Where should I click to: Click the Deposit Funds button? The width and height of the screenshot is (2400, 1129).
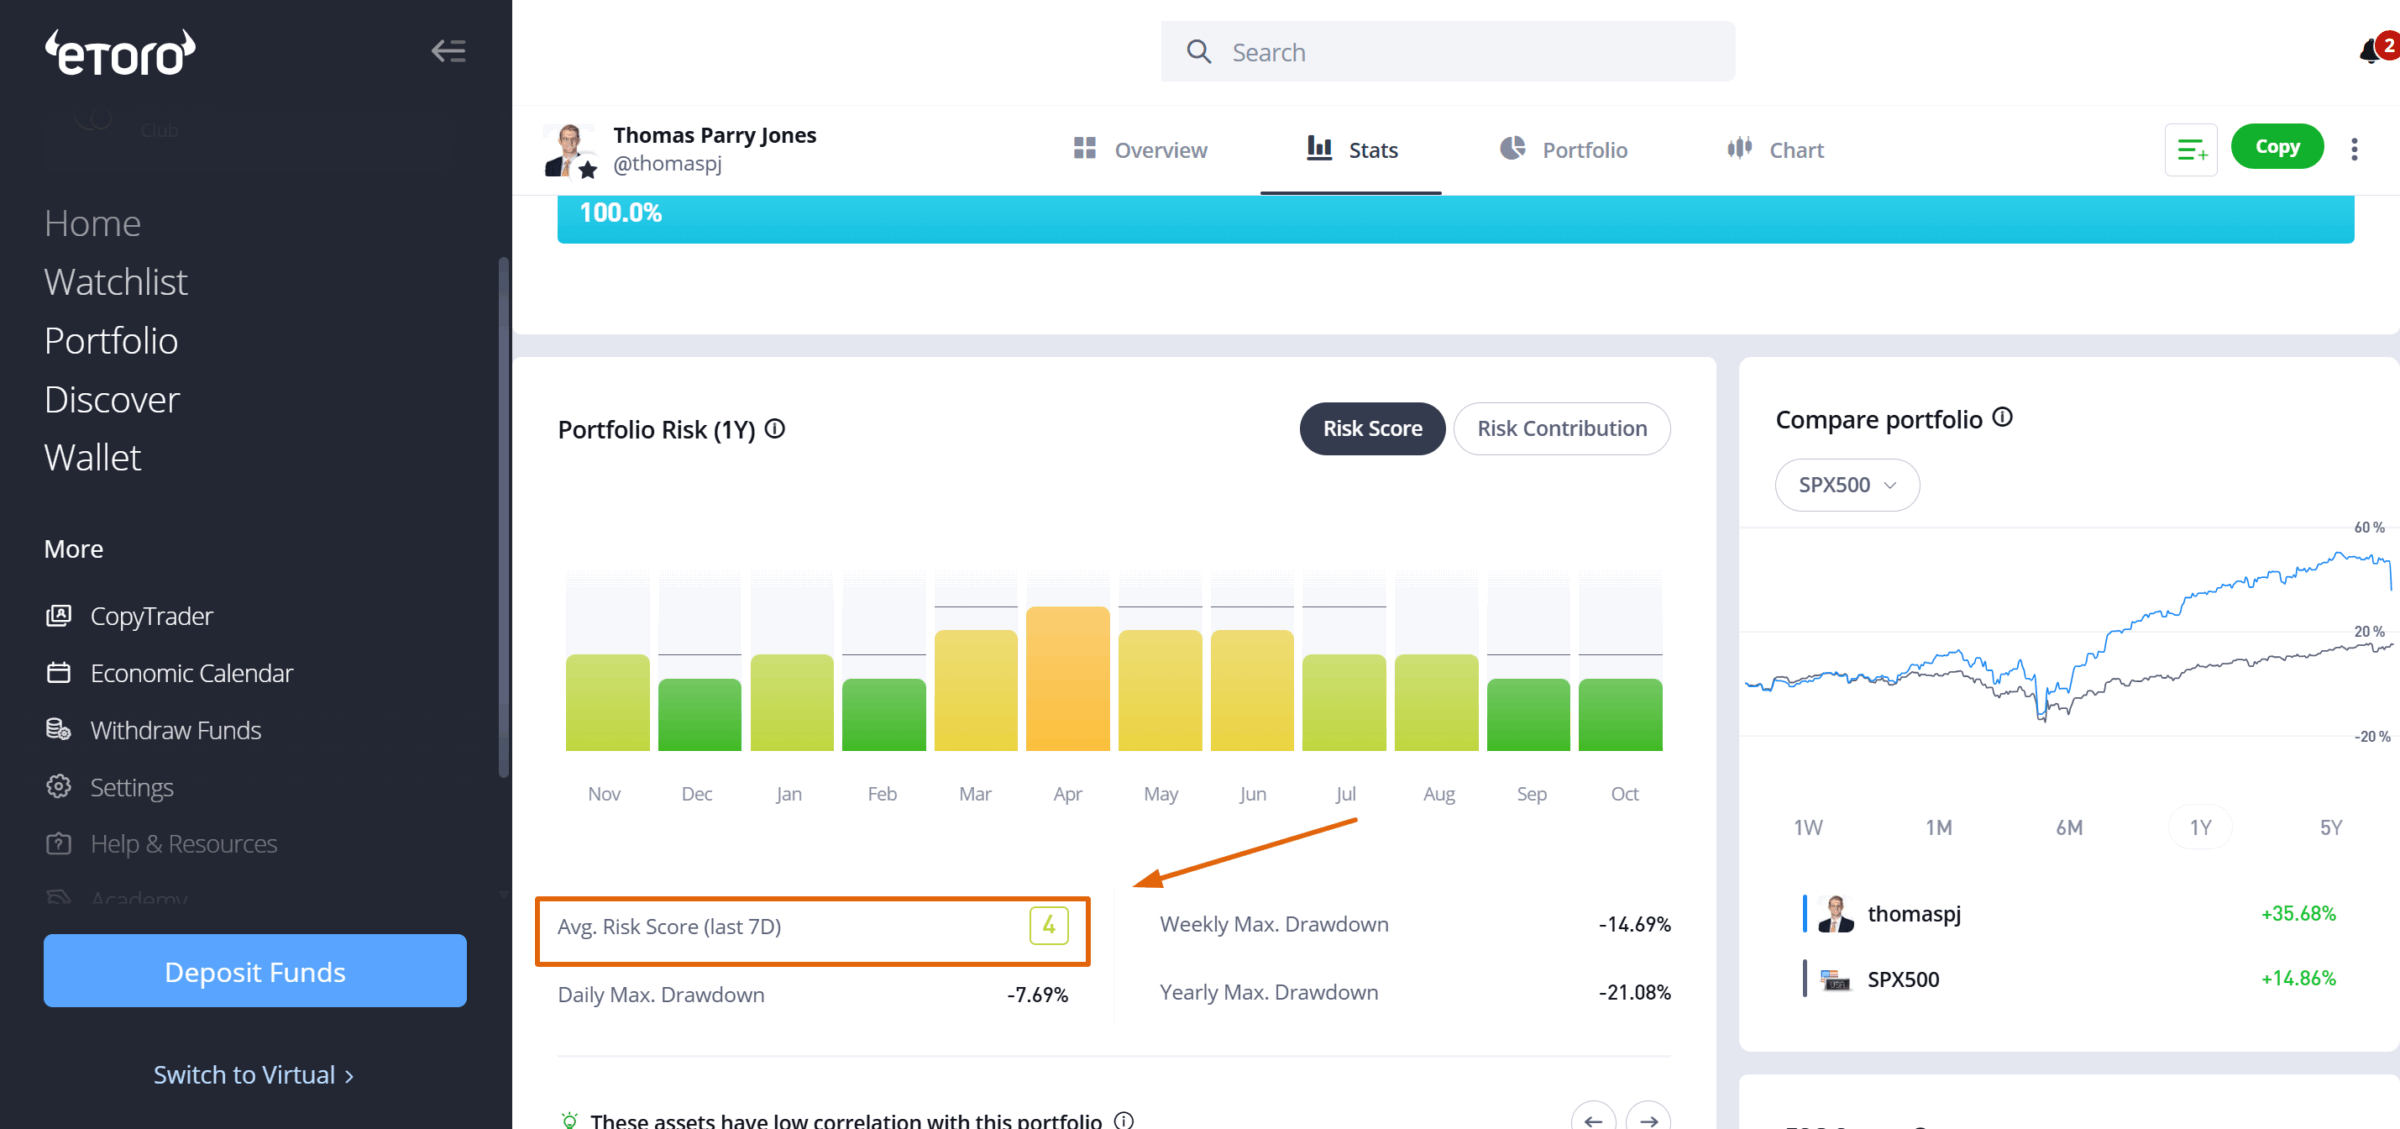tap(255, 971)
